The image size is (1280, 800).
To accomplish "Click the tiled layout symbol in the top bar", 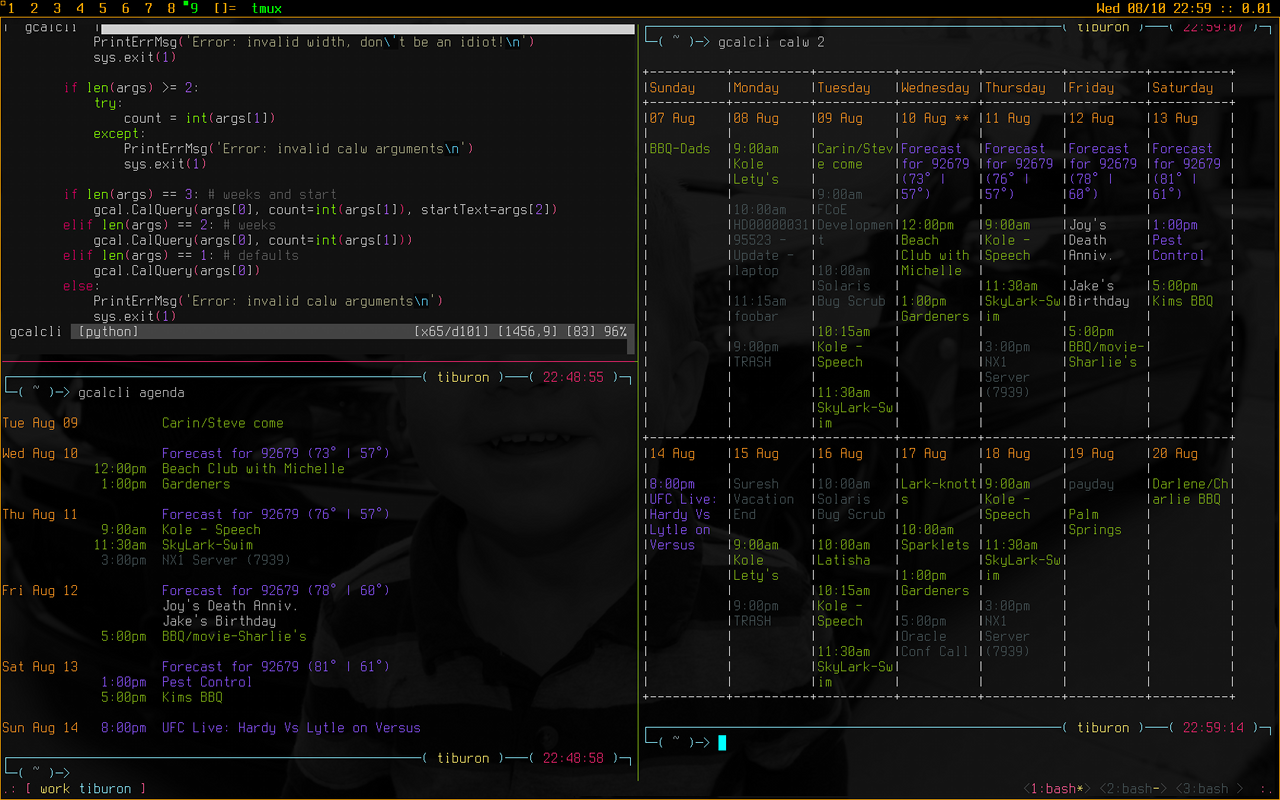I will coord(225,8).
